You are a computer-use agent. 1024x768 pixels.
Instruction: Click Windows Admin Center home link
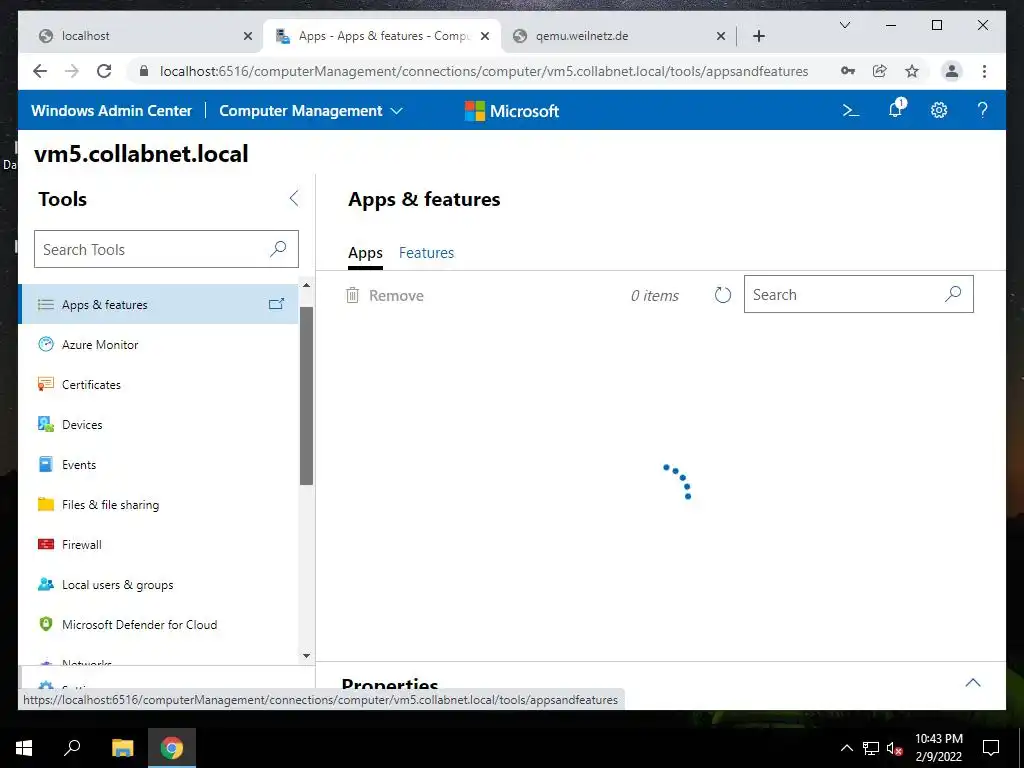click(112, 111)
